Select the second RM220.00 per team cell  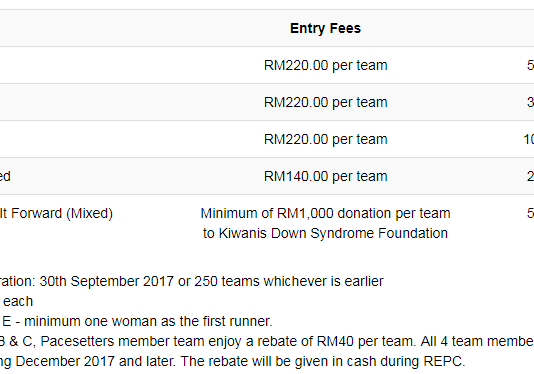point(326,102)
